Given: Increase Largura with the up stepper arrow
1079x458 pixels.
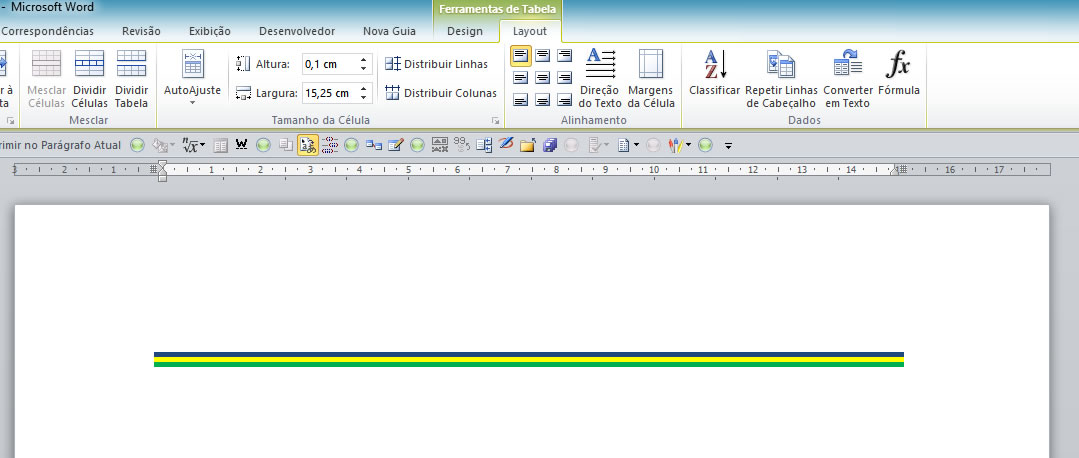Looking at the screenshot, I should (363, 89).
